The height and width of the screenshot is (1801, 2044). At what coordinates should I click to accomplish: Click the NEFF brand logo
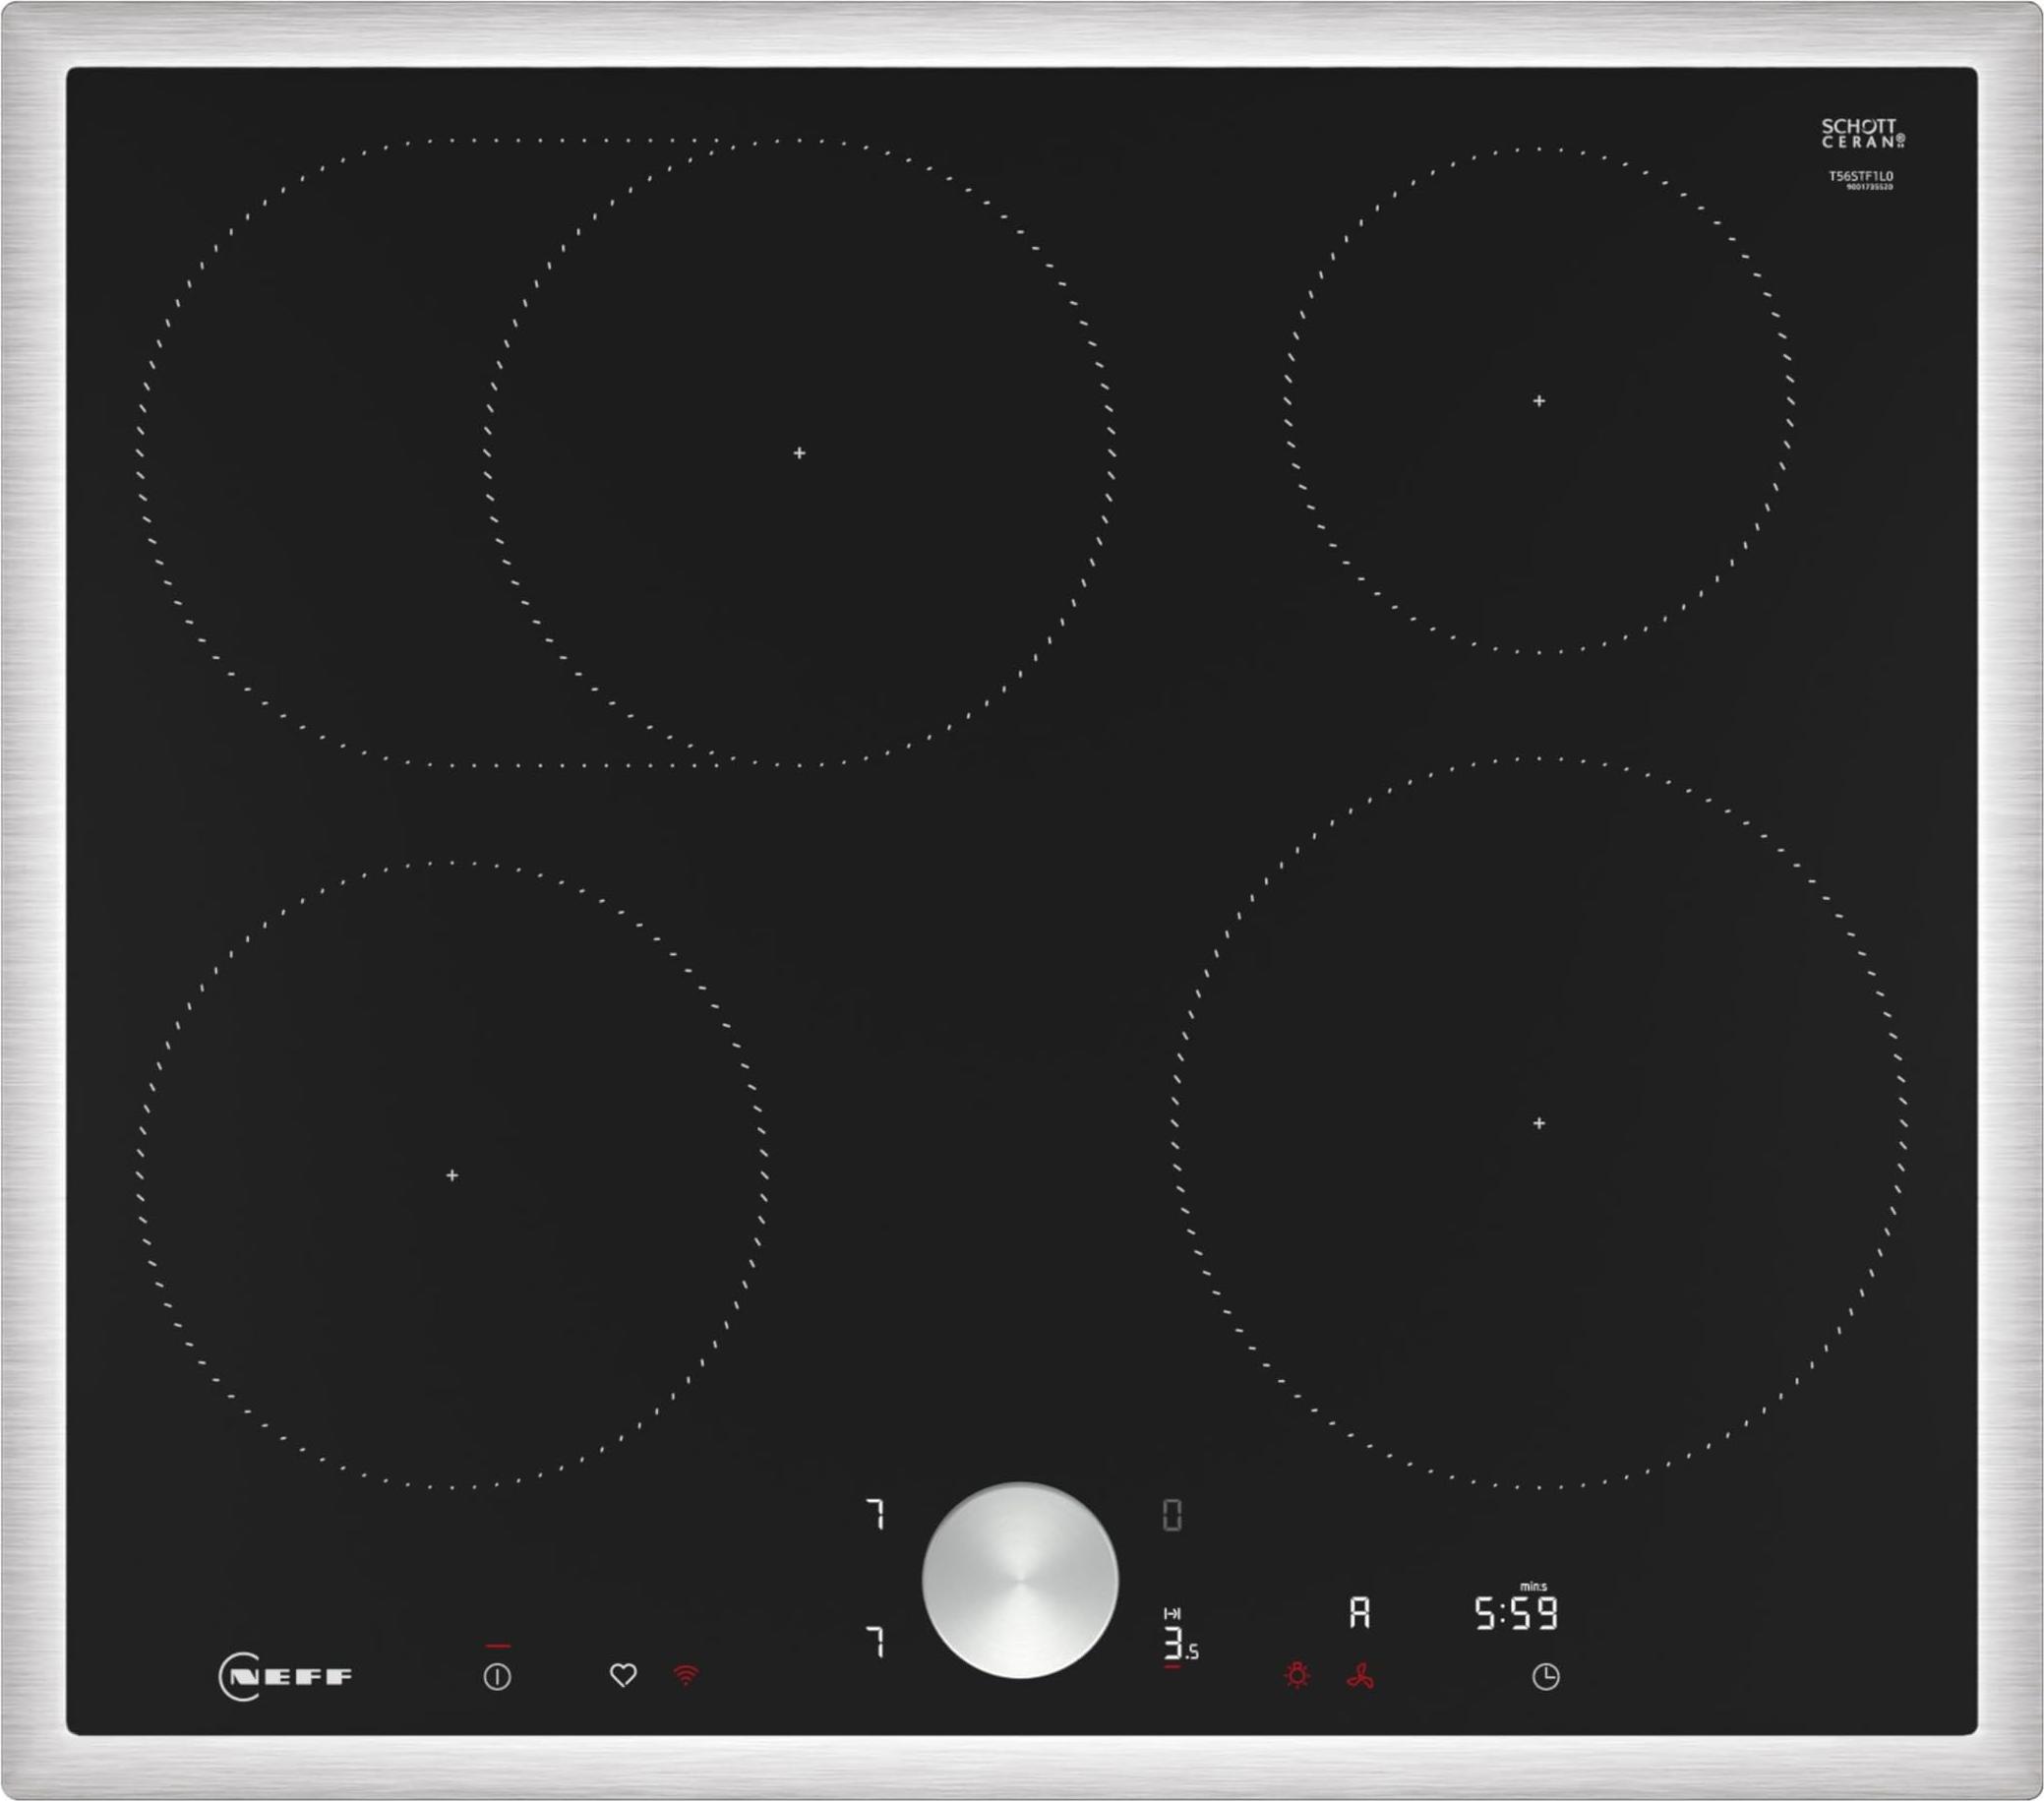click(286, 1676)
